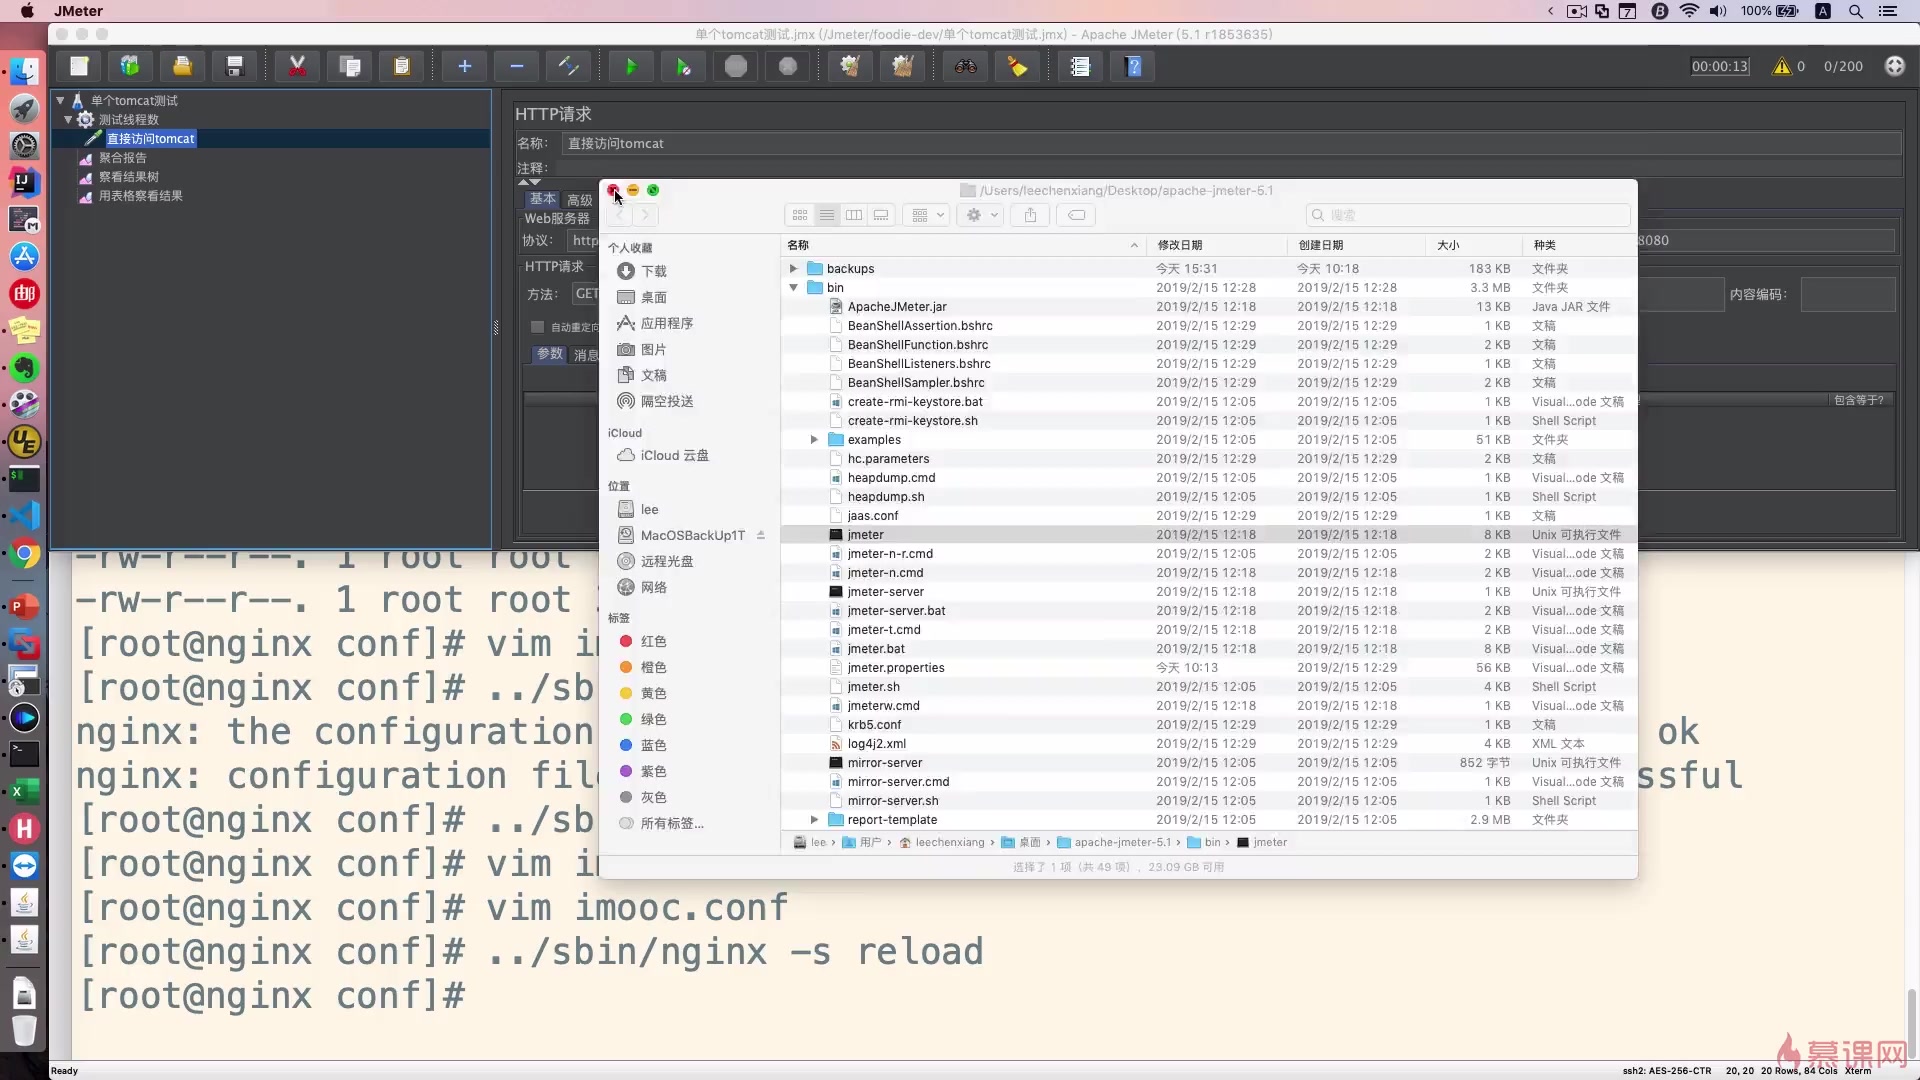Click the Open file folder icon
This screenshot has width=1920, height=1080.
[x=182, y=66]
